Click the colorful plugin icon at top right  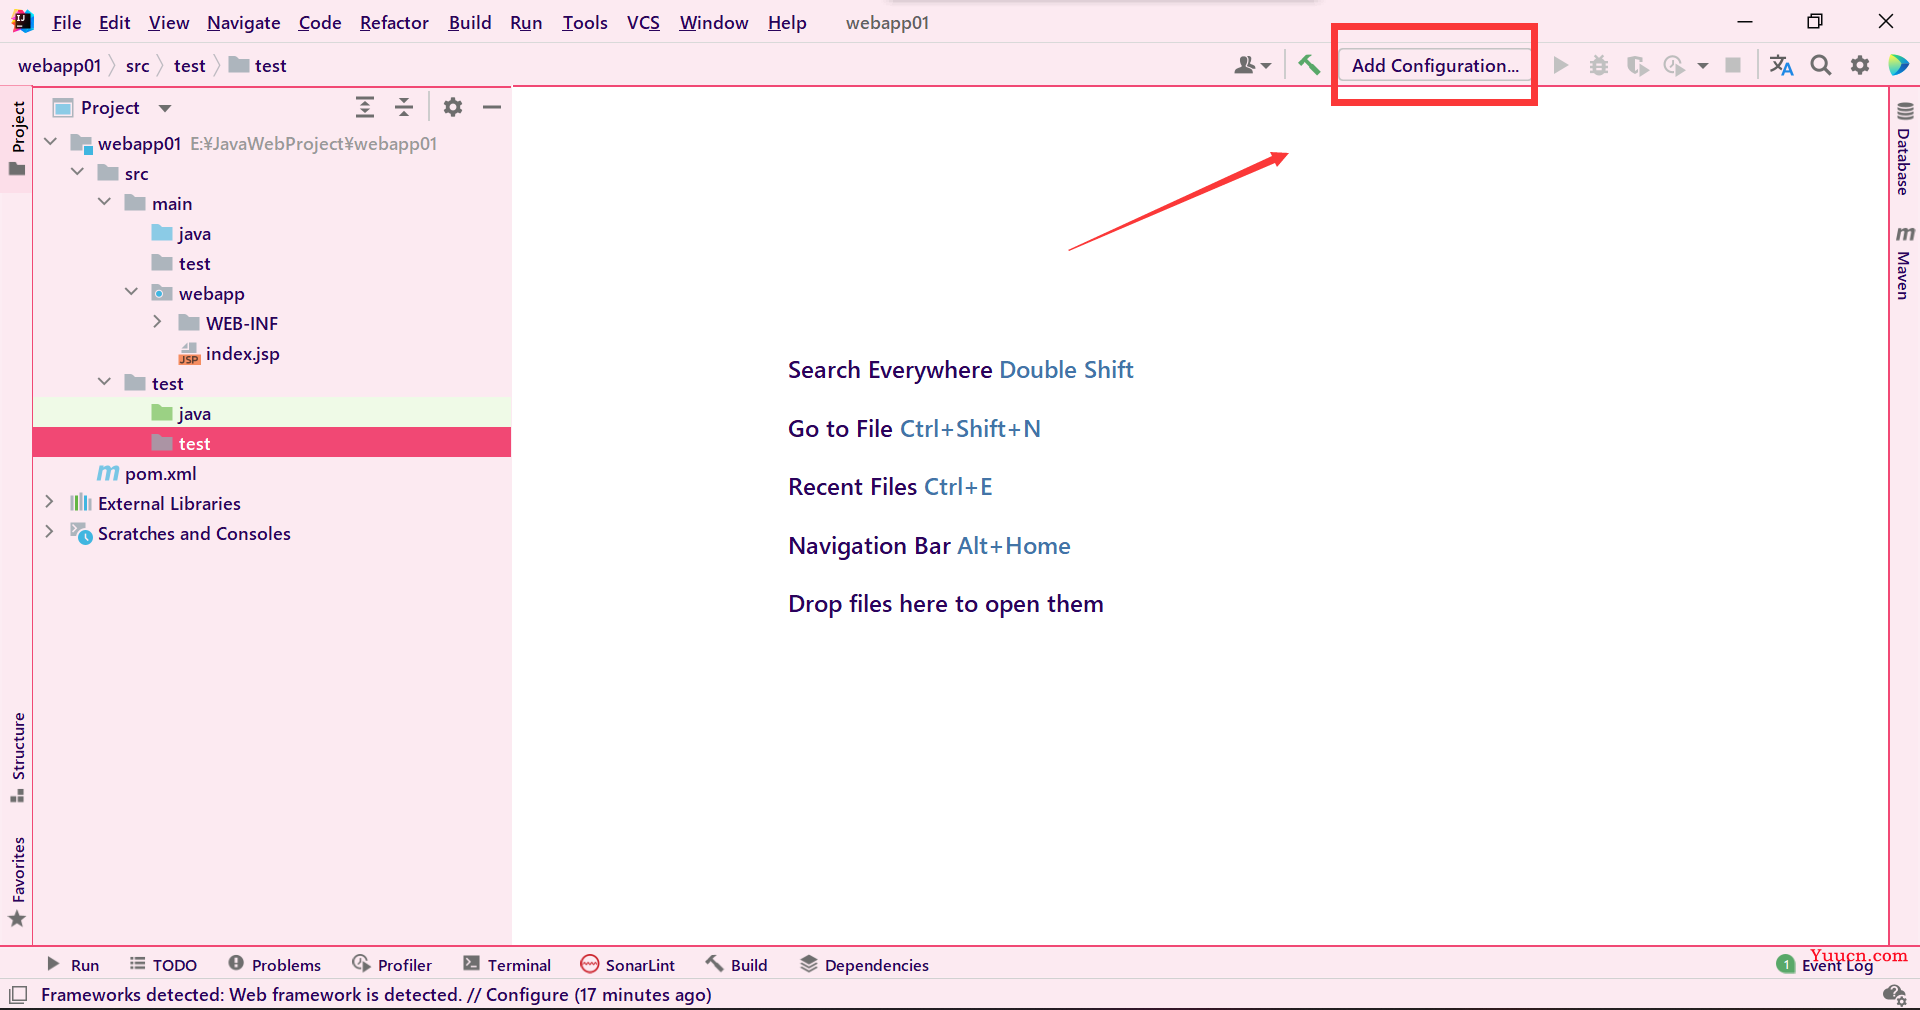tap(1898, 65)
